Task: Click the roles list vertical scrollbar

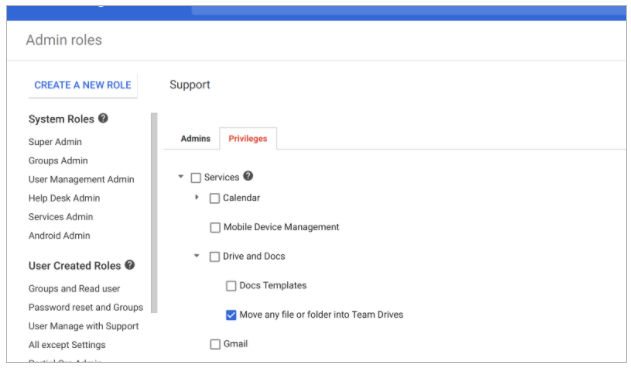Action: pyautogui.click(x=154, y=213)
